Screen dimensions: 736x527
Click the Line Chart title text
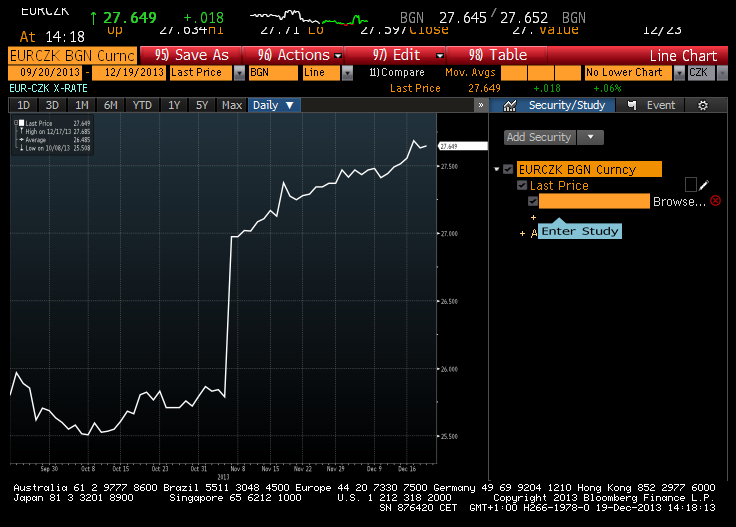click(x=683, y=56)
